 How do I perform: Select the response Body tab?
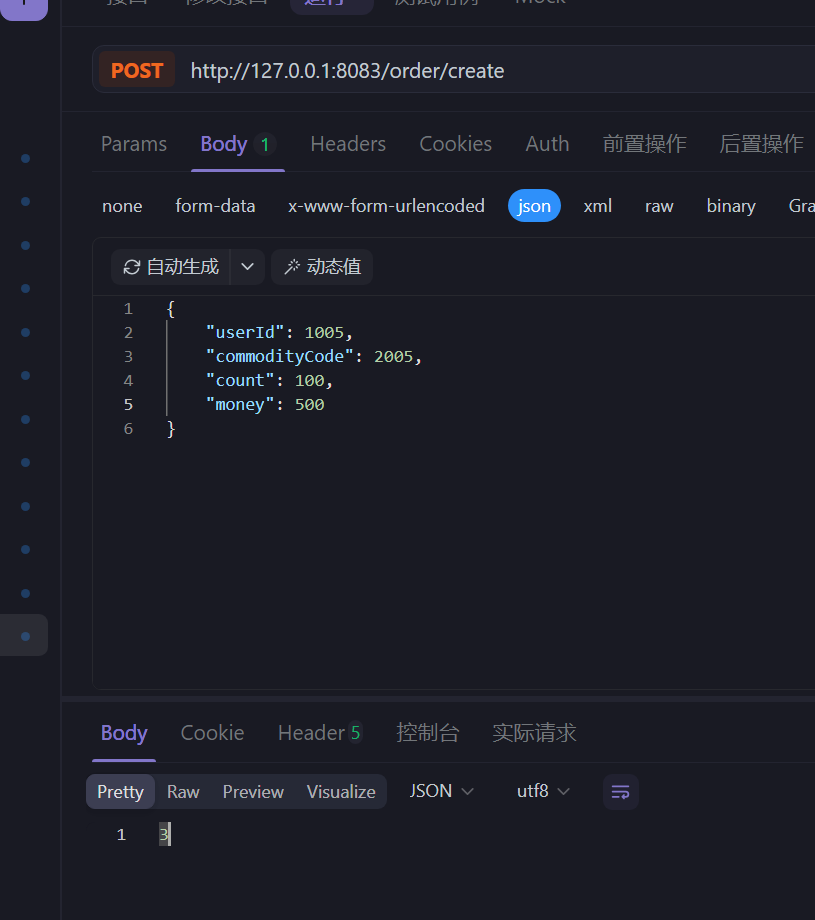(x=124, y=733)
